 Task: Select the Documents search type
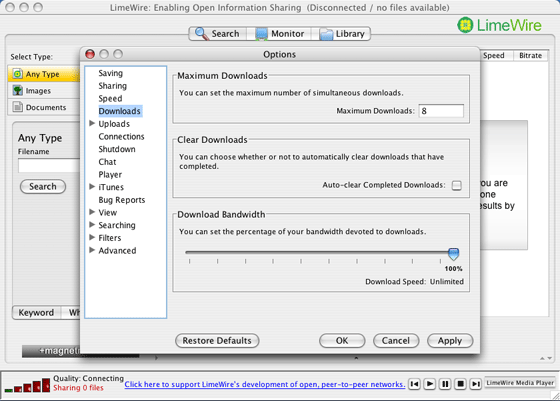tap(44, 107)
